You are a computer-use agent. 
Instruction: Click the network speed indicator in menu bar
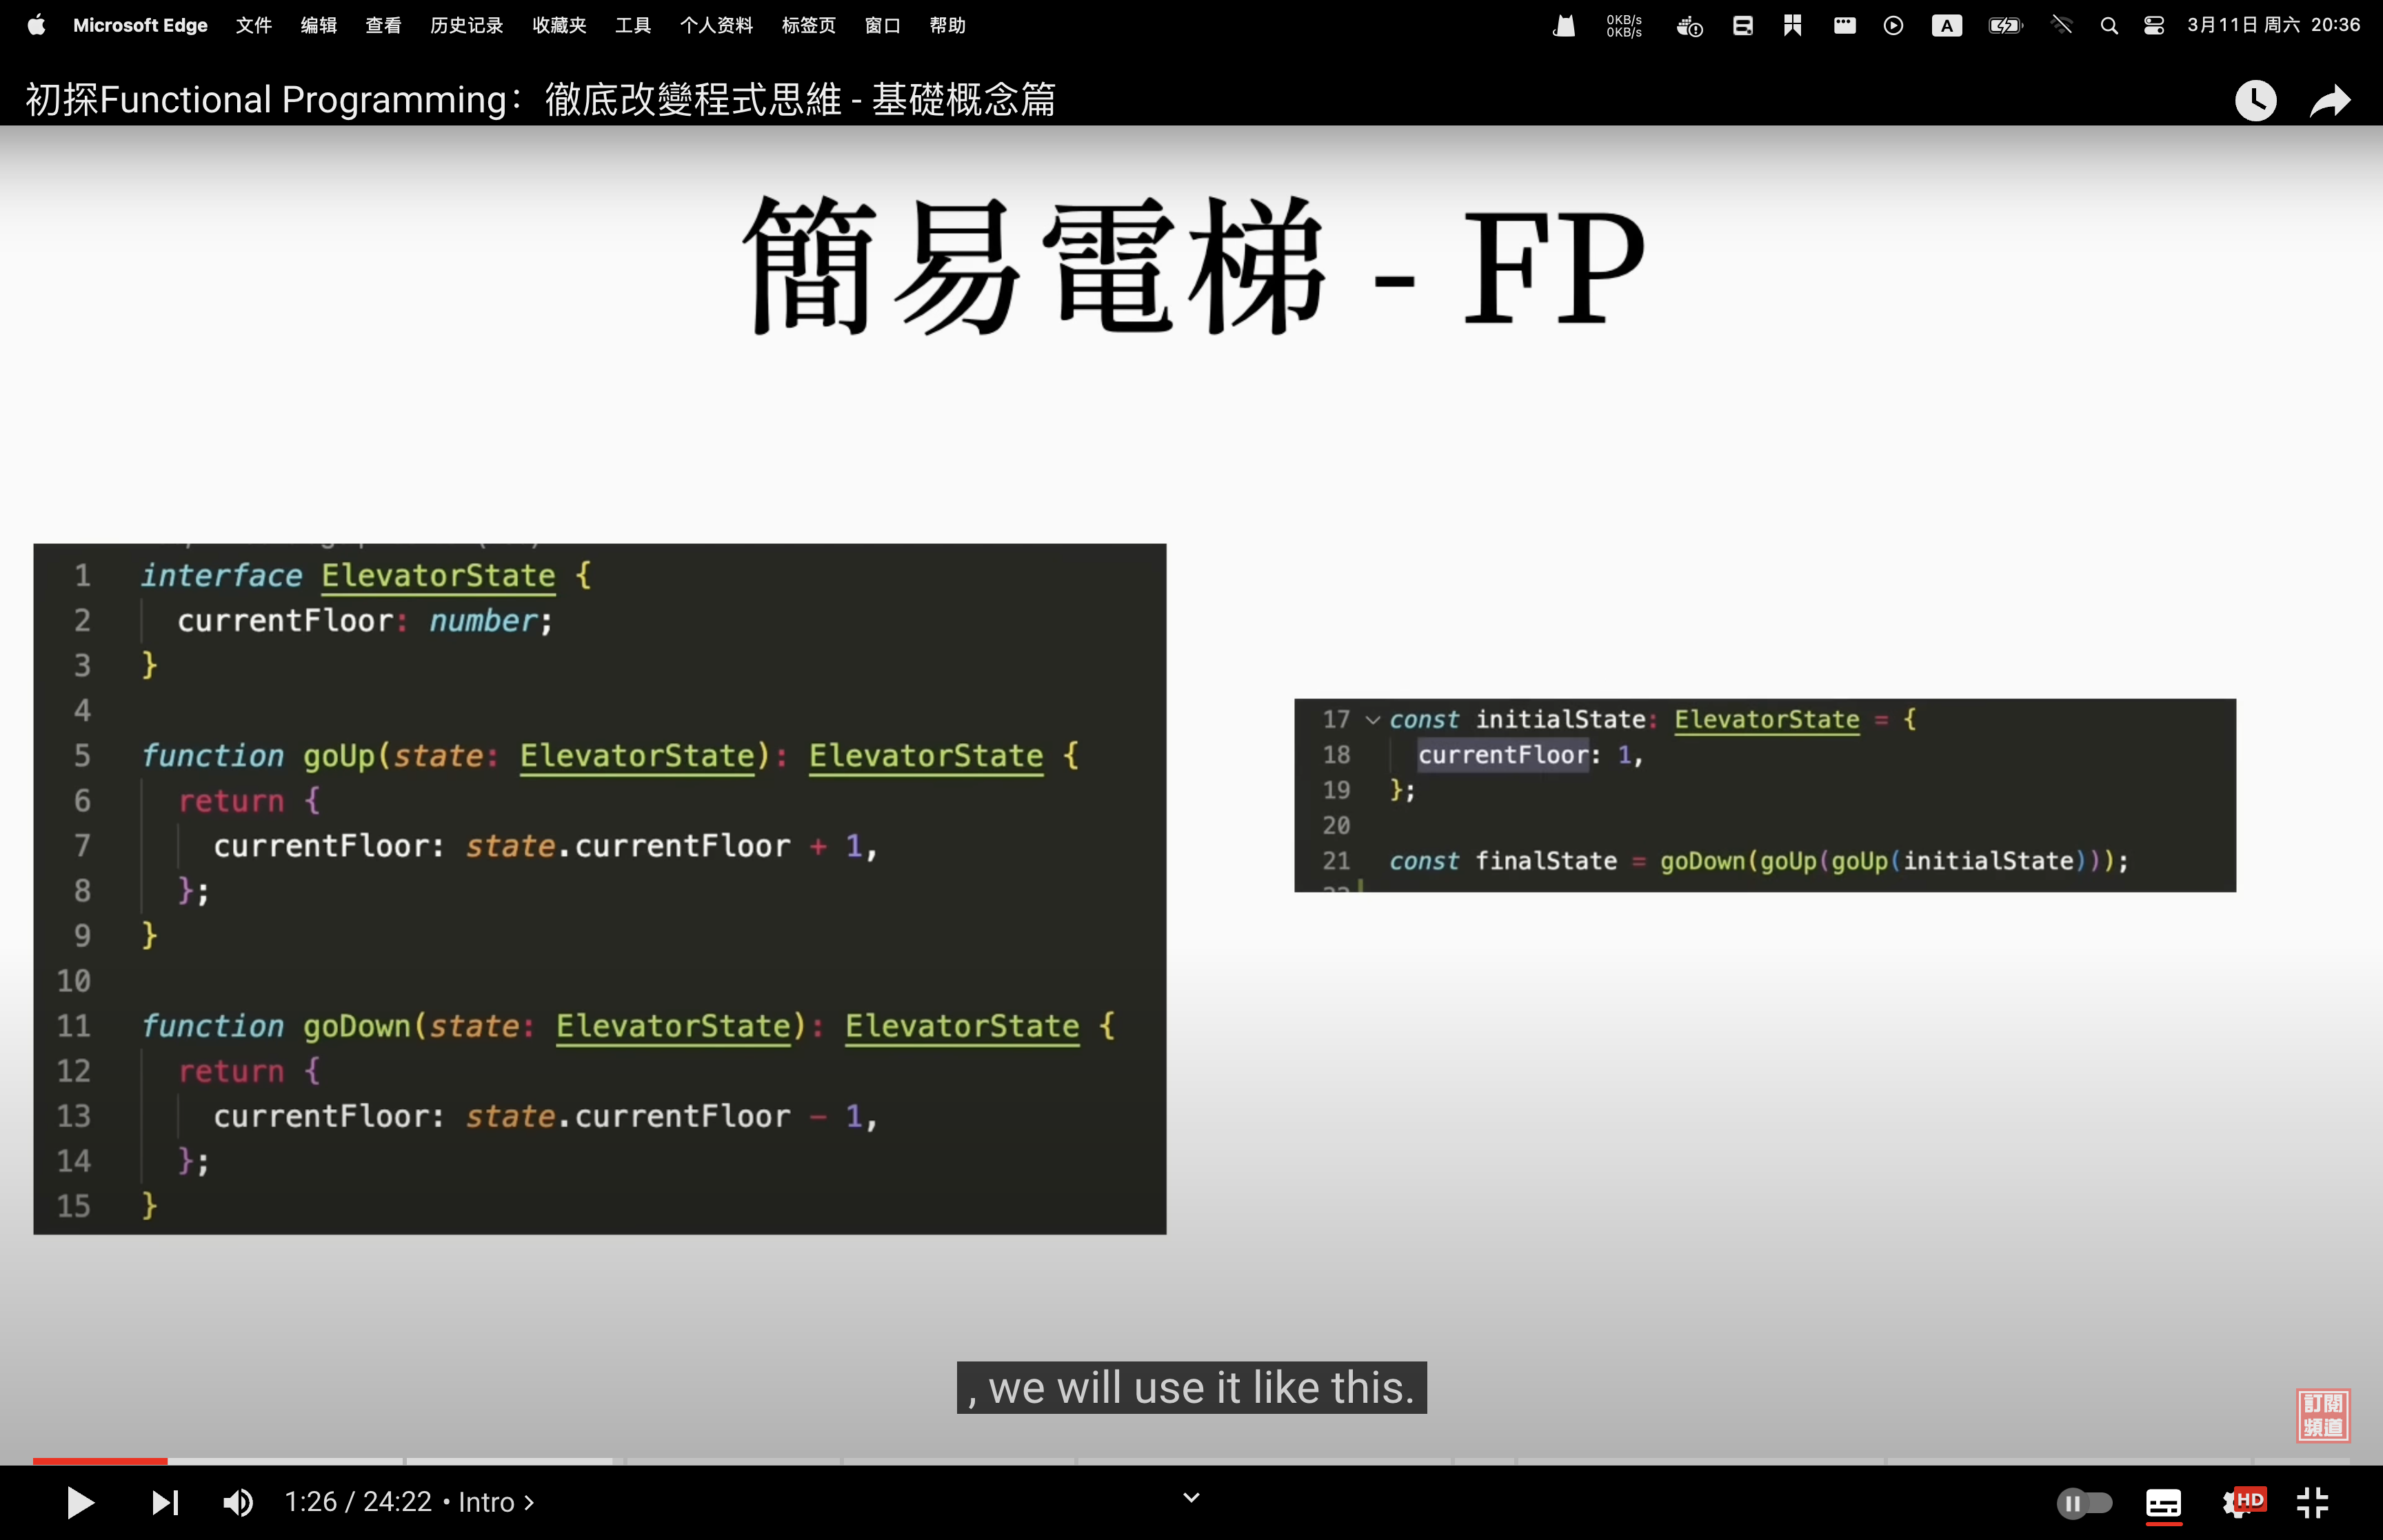(1624, 26)
